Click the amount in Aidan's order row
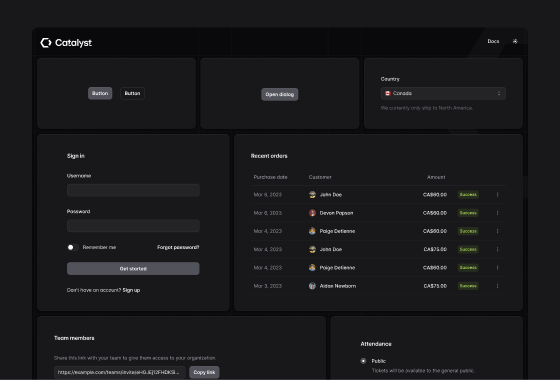 pos(435,286)
